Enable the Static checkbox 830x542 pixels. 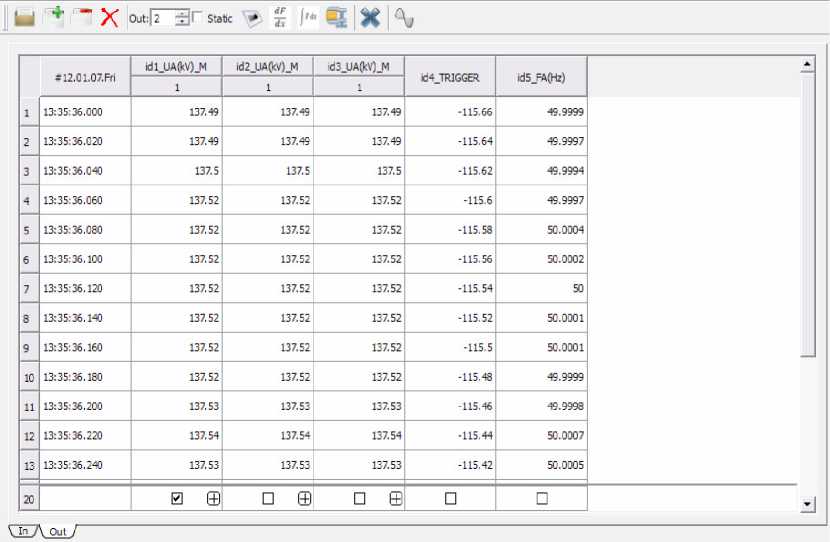click(197, 18)
